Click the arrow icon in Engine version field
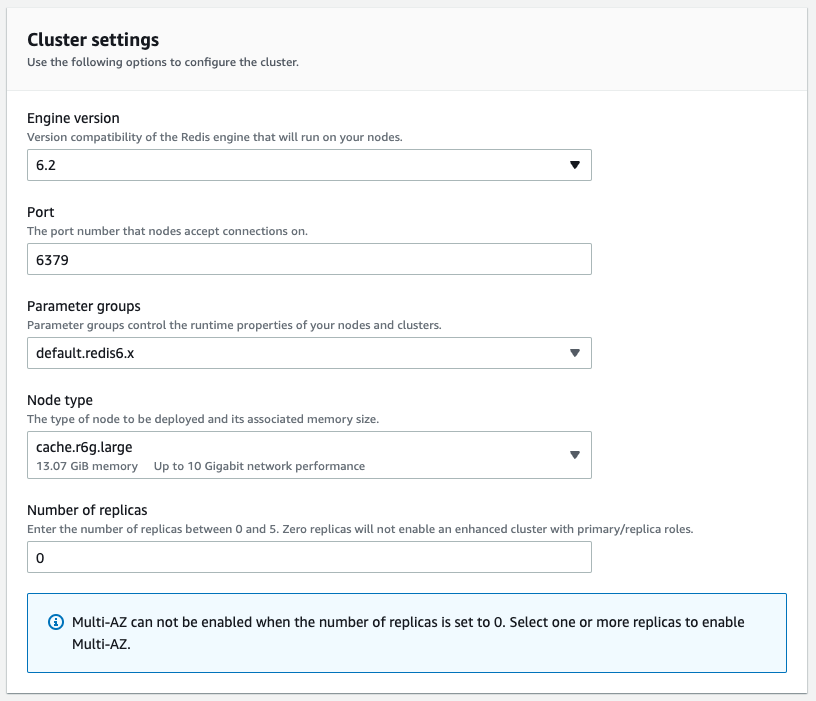This screenshot has height=701, width=816. point(575,165)
